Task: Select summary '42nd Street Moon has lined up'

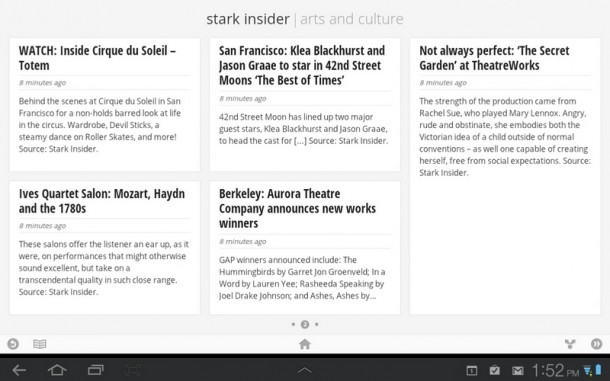Action: coord(303,129)
